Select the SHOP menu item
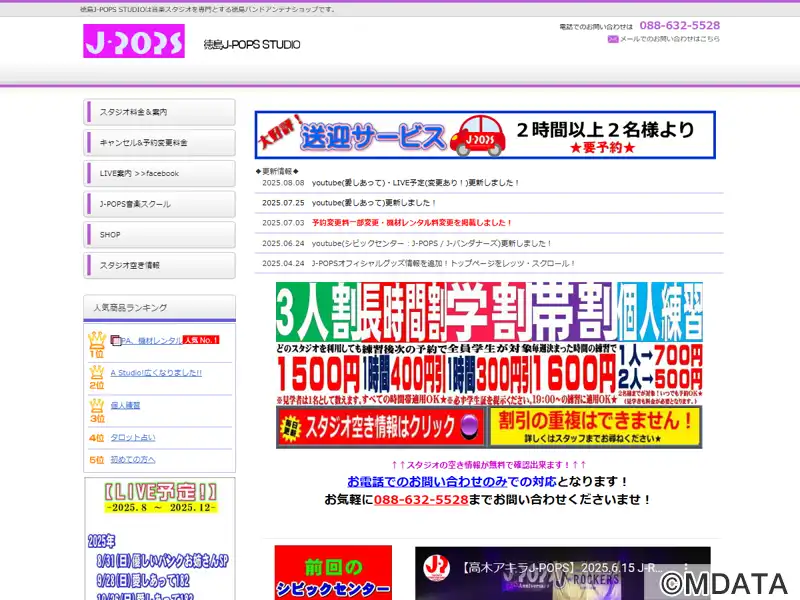800x600 pixels. pyautogui.click(x=159, y=234)
